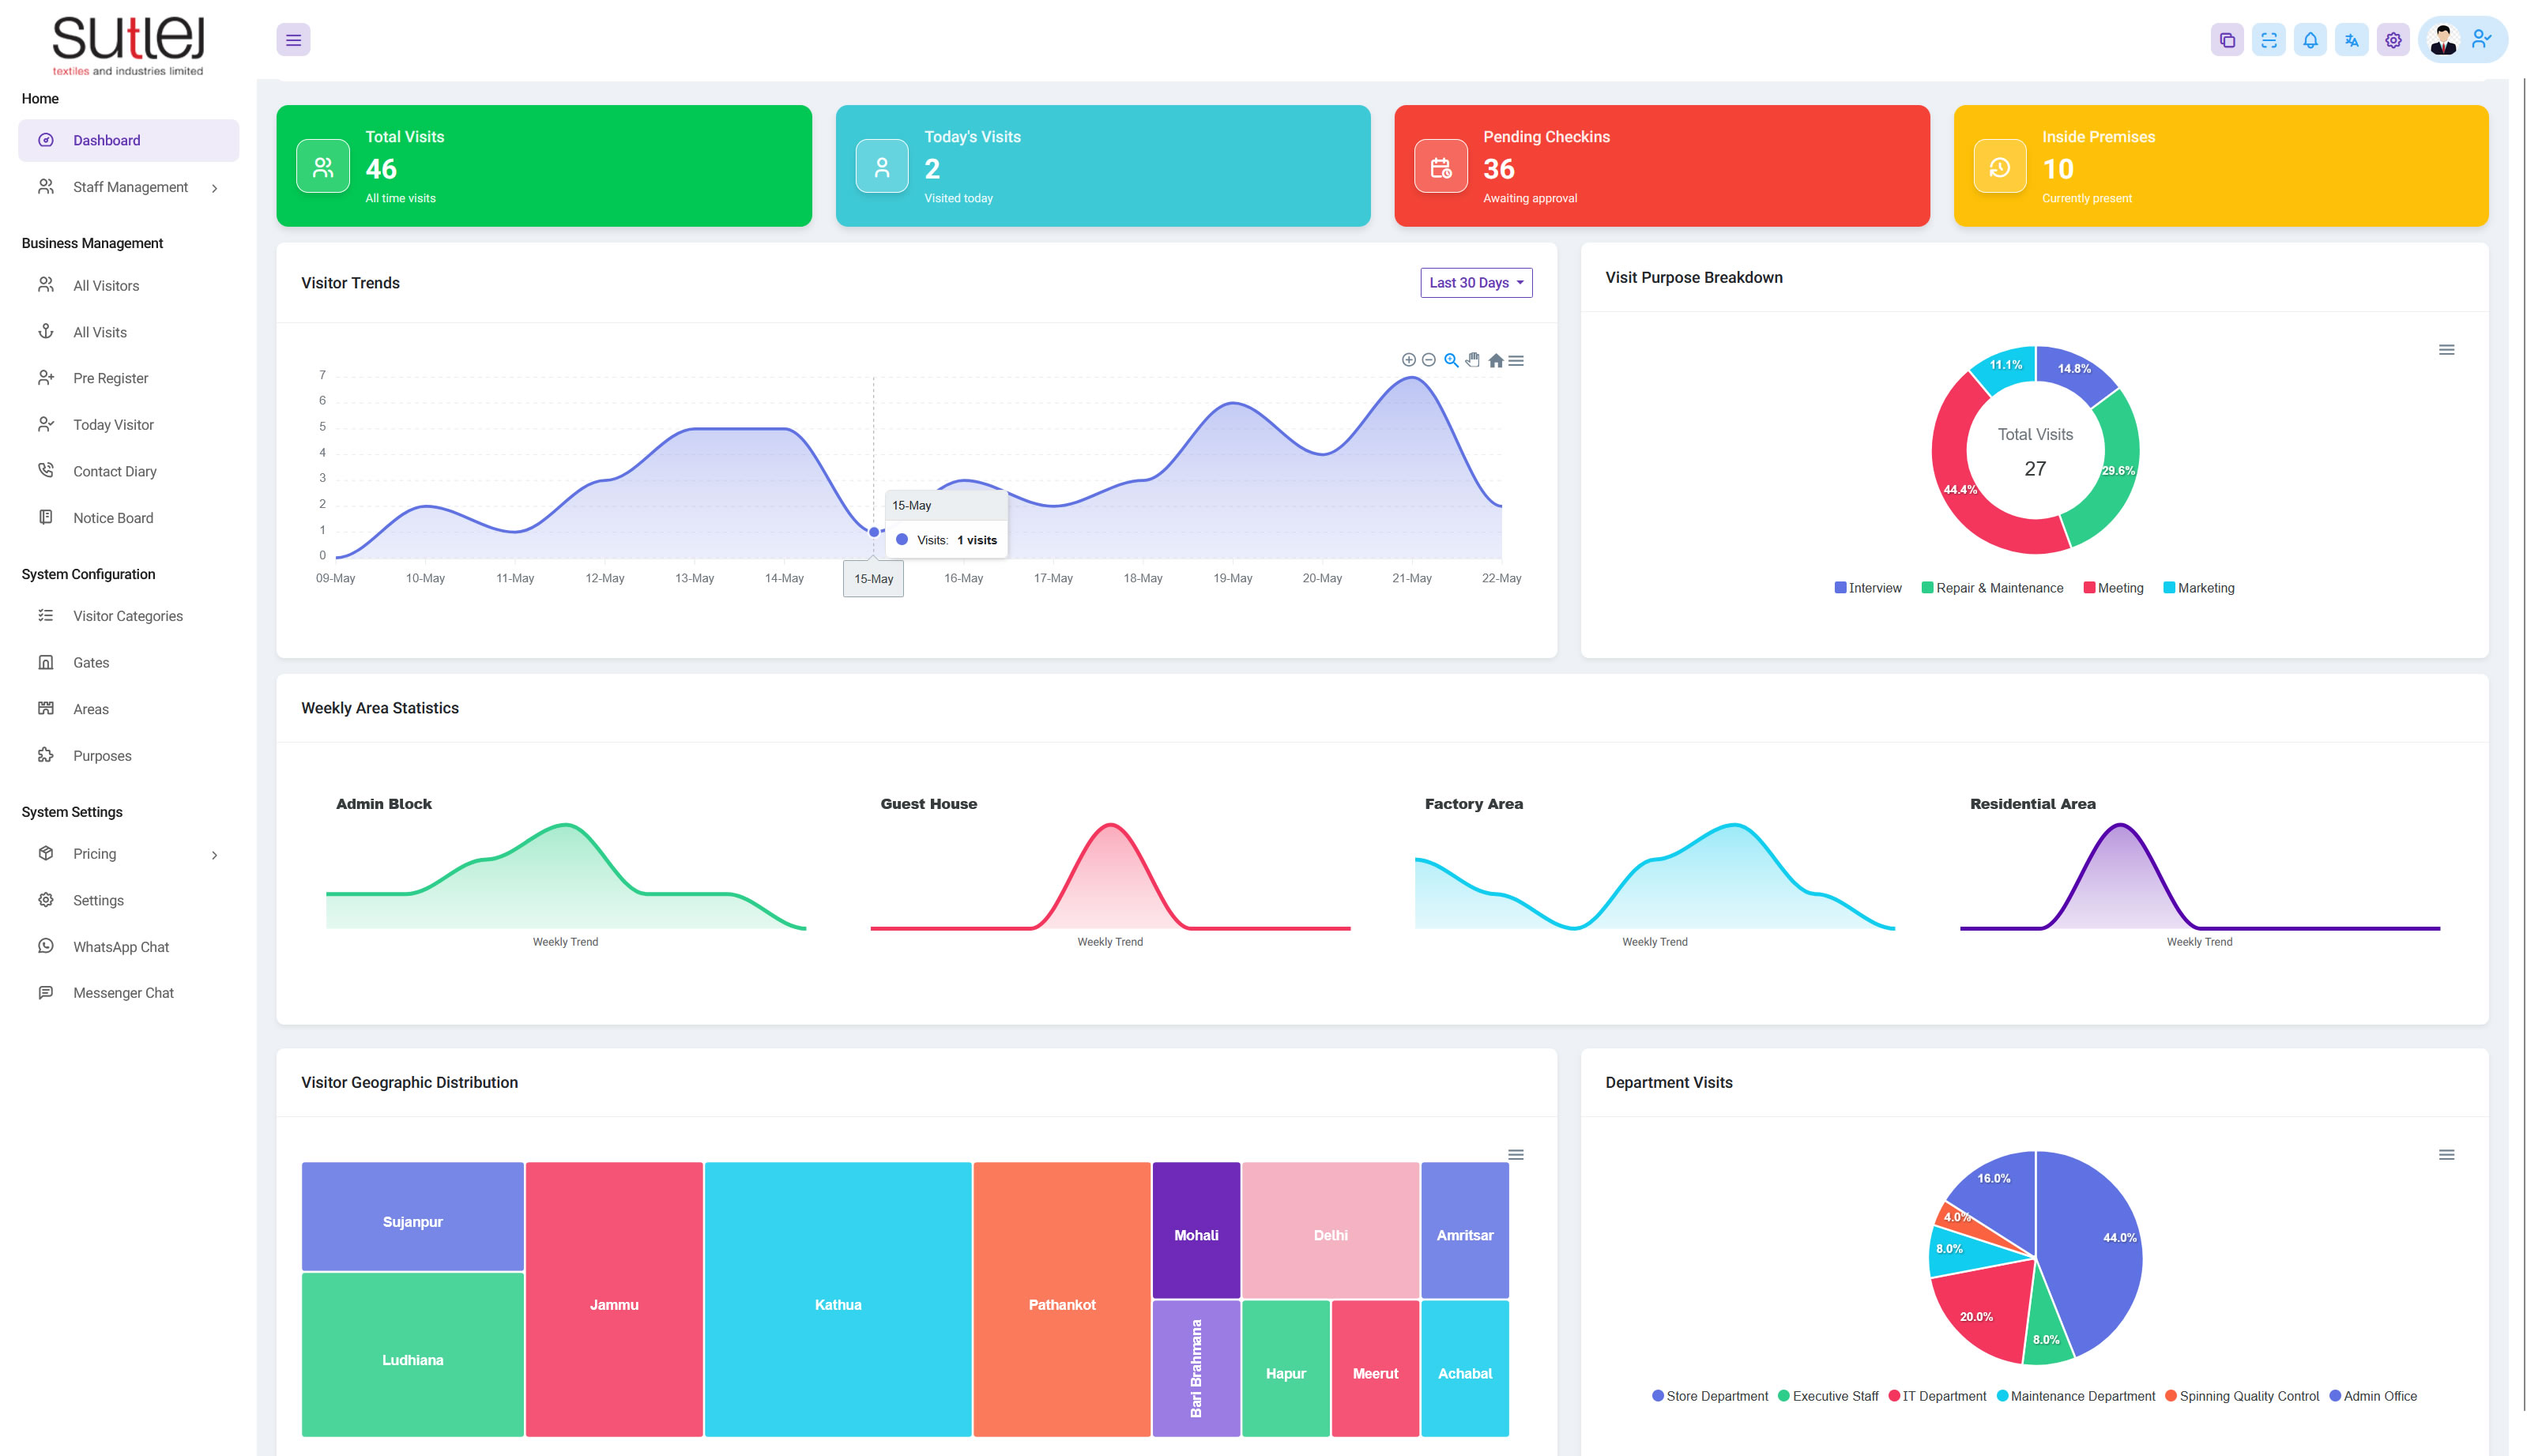The width and height of the screenshot is (2527, 1456).
Task: Click the duplicate windows icon in header
Action: (2226, 40)
